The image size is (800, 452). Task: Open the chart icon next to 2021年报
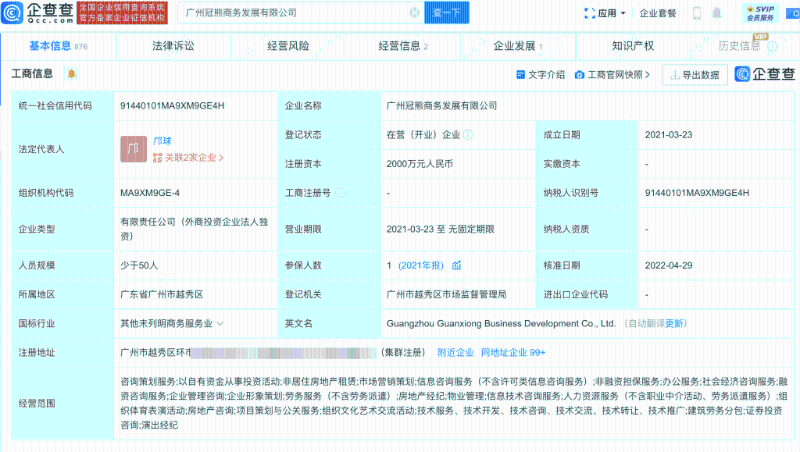click(x=456, y=266)
